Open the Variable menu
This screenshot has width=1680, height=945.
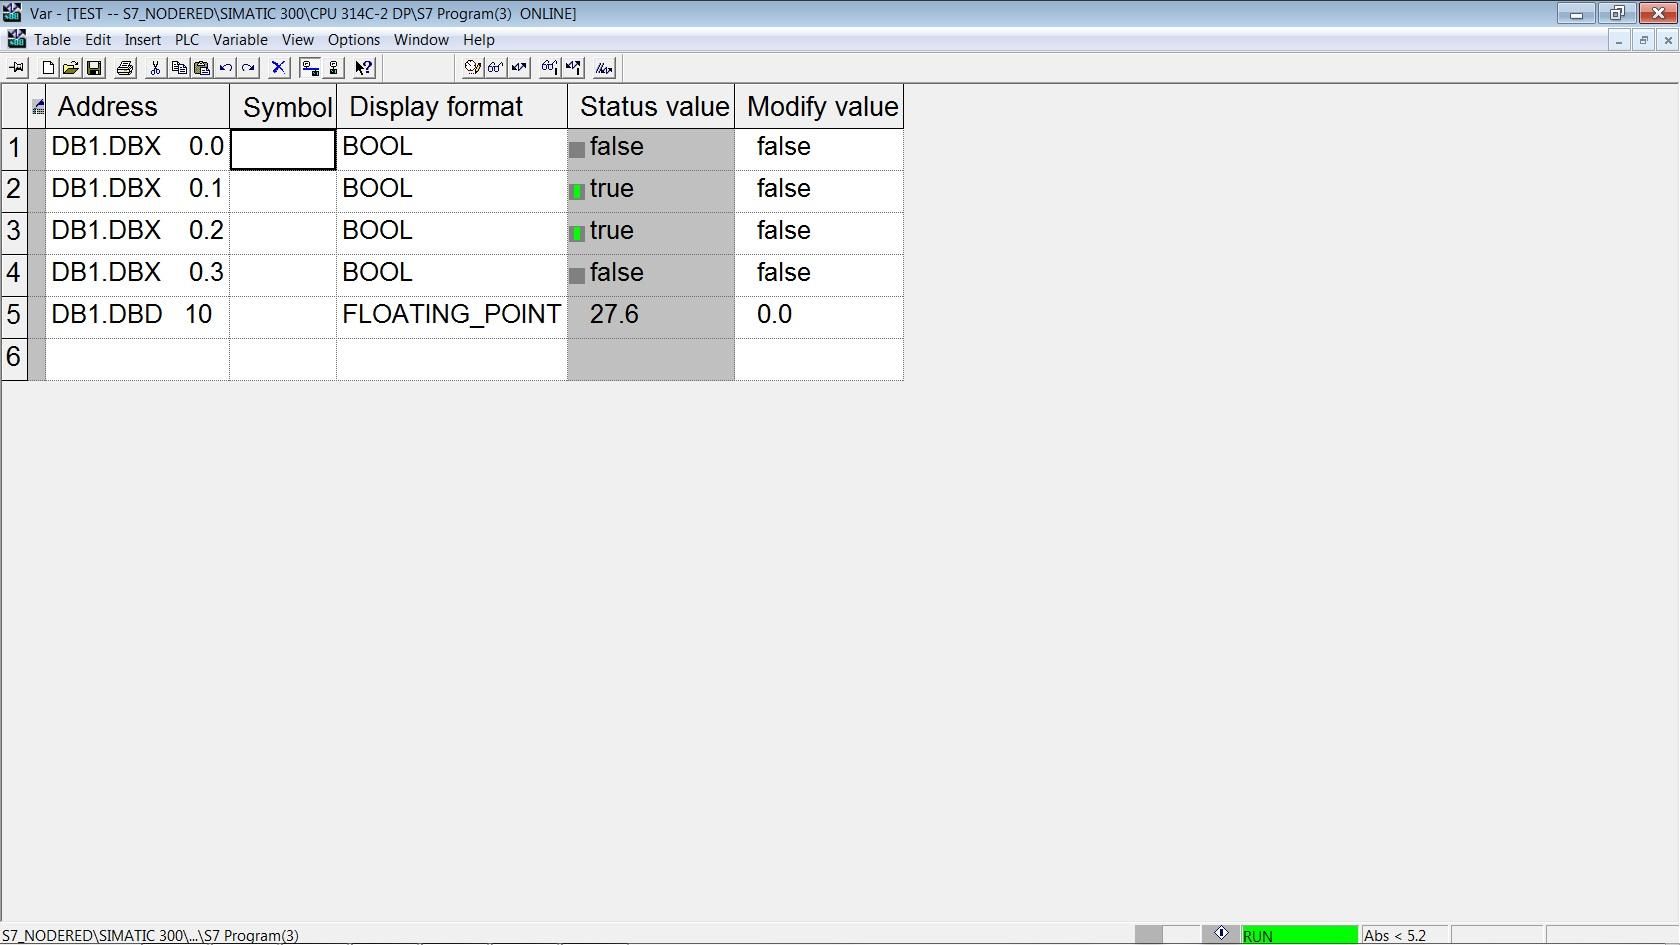coord(240,40)
